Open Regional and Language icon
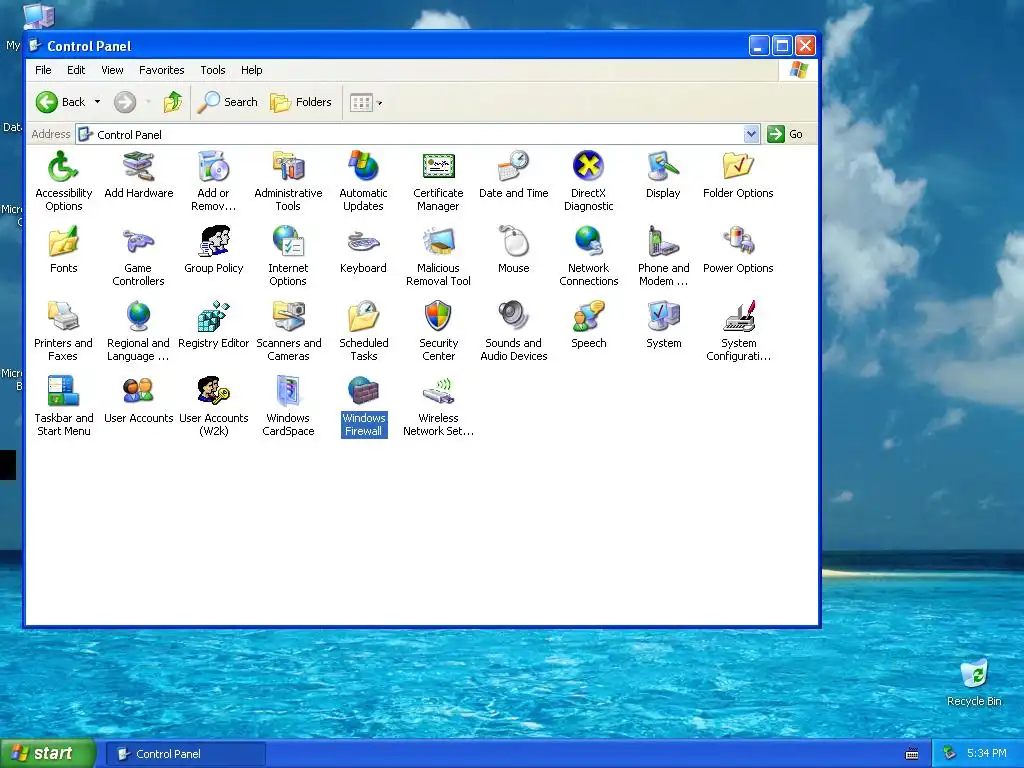The image size is (1024, 768). point(138,332)
